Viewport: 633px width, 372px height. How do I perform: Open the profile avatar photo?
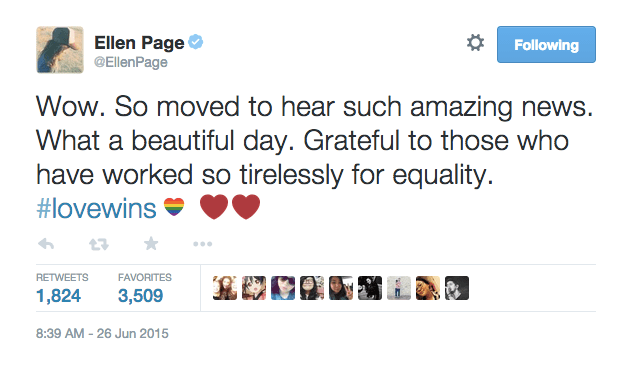pyautogui.click(x=60, y=50)
